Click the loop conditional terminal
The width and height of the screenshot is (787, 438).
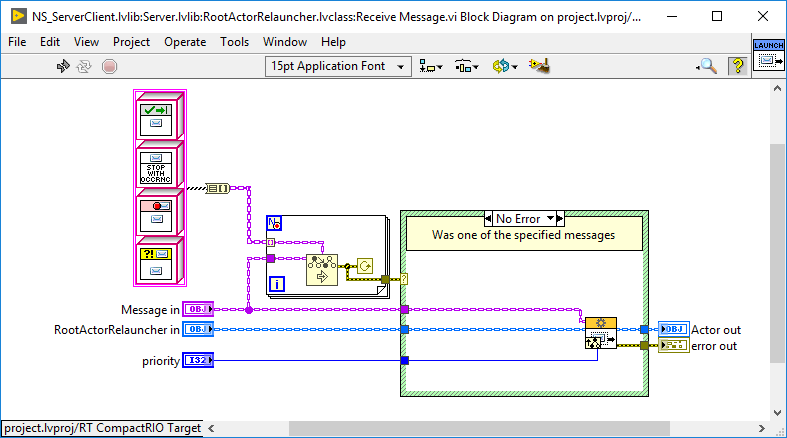(365, 266)
